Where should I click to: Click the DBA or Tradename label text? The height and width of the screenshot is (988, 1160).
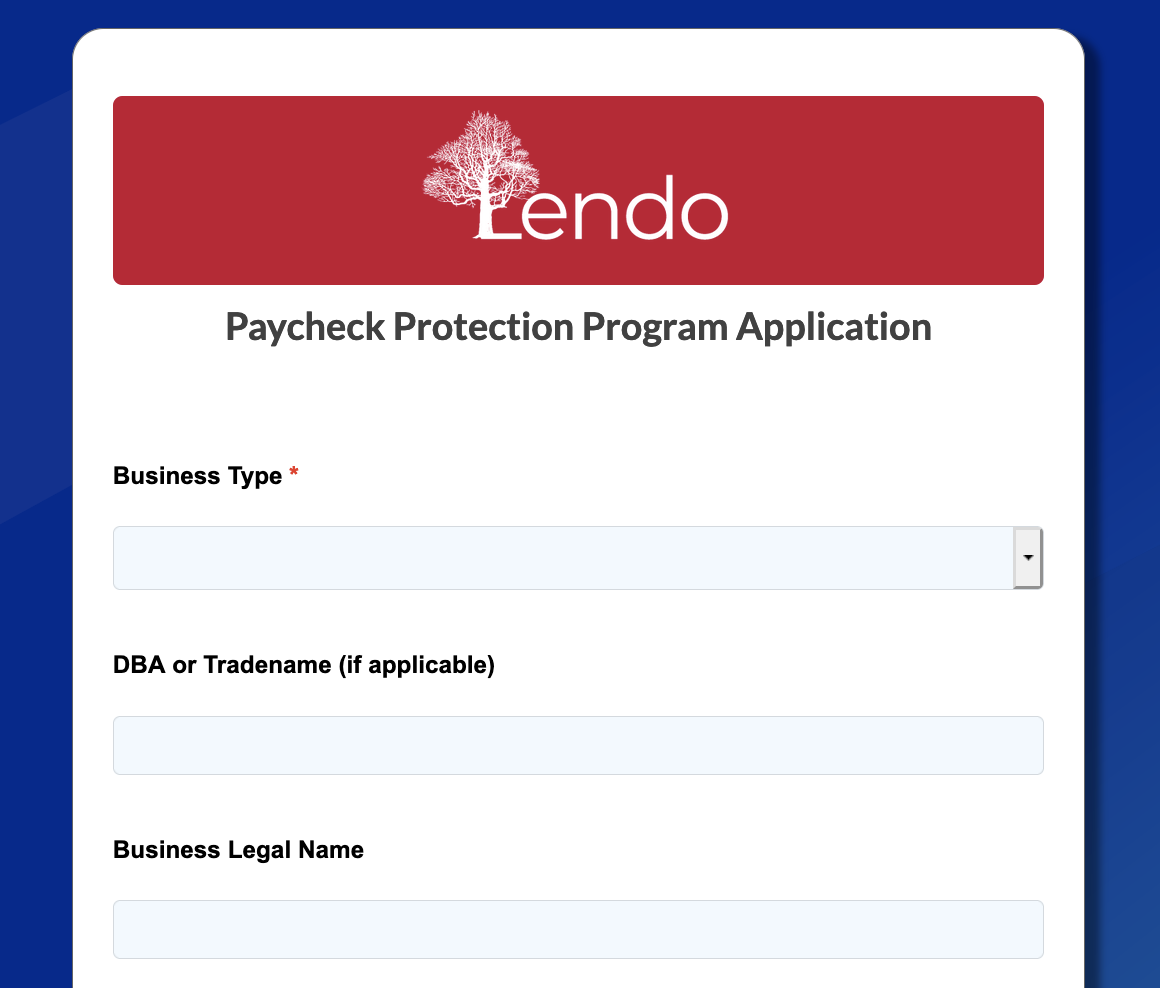point(303,666)
